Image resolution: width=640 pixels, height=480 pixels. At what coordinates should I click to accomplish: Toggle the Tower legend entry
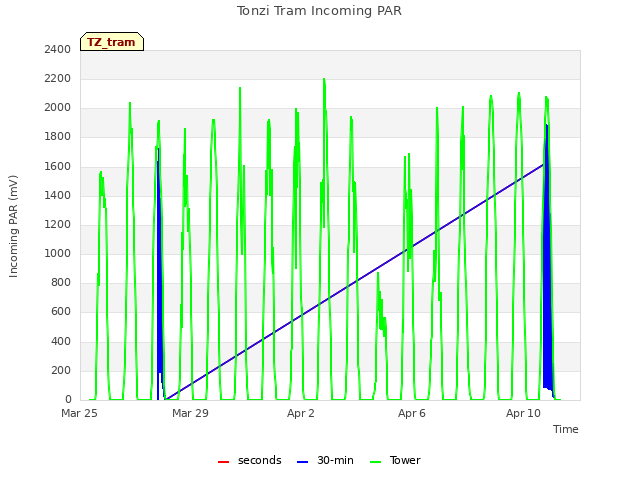coord(395,460)
